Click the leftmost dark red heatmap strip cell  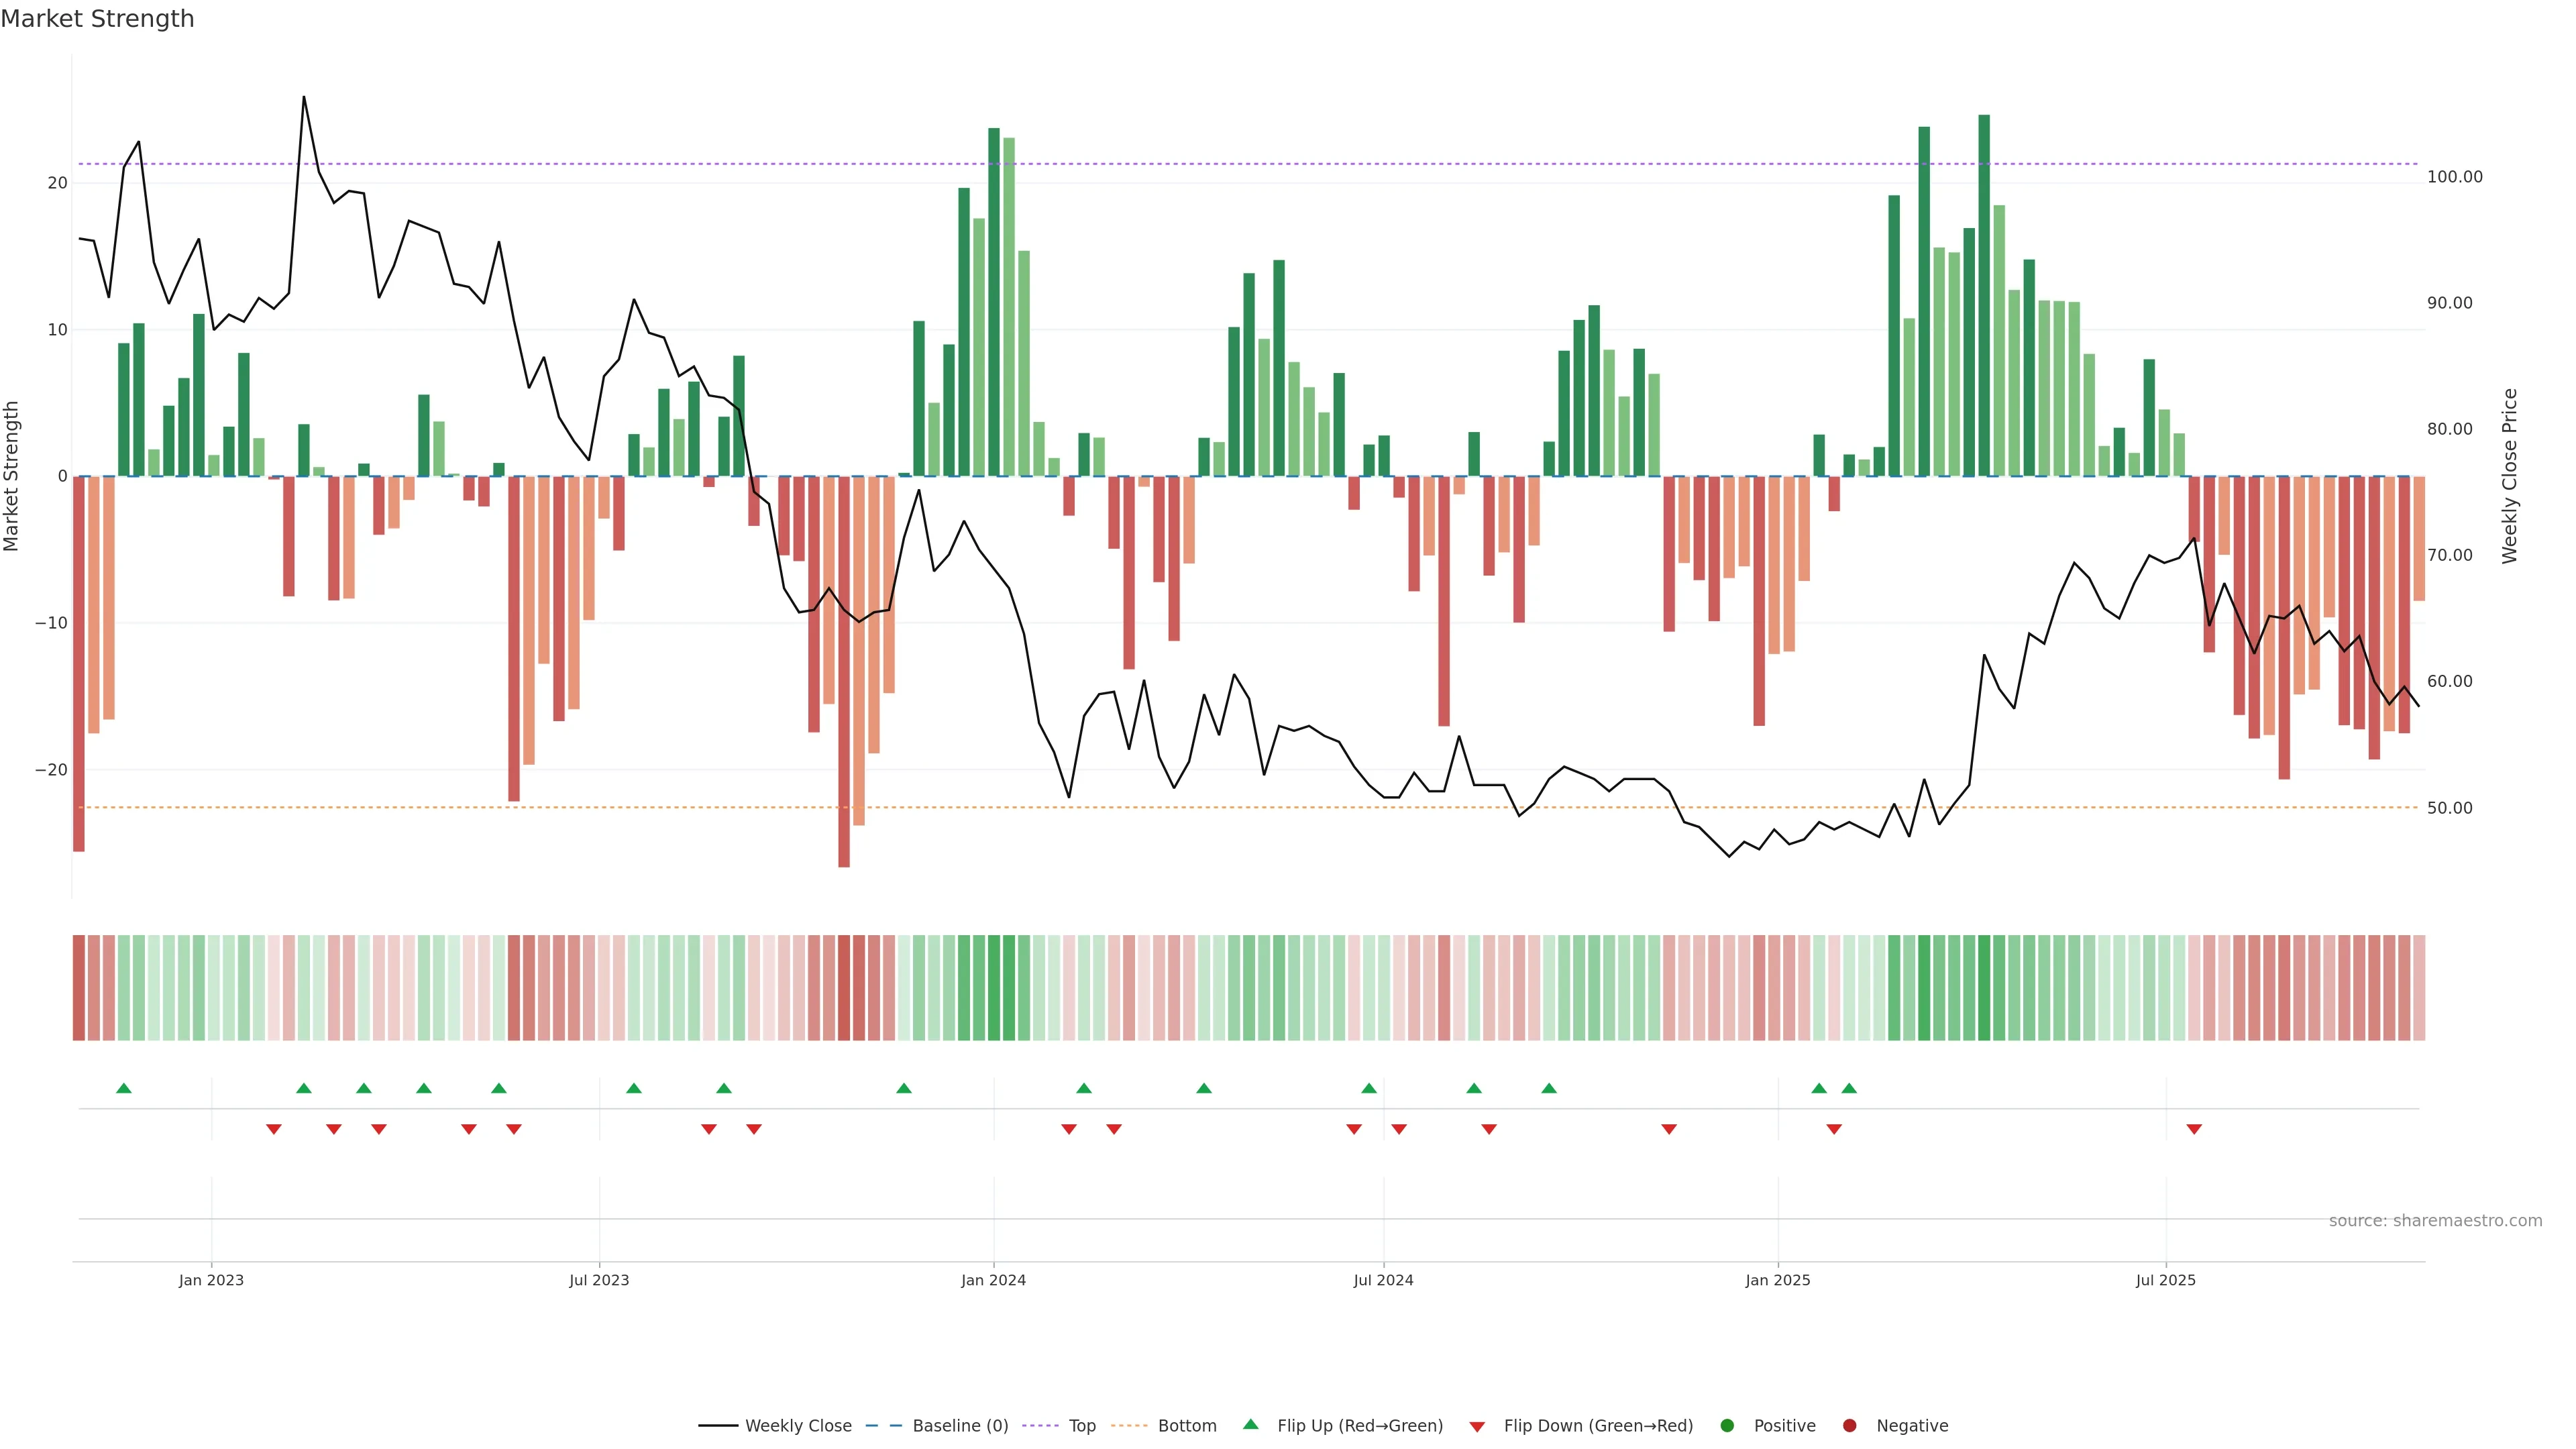[x=78, y=987]
